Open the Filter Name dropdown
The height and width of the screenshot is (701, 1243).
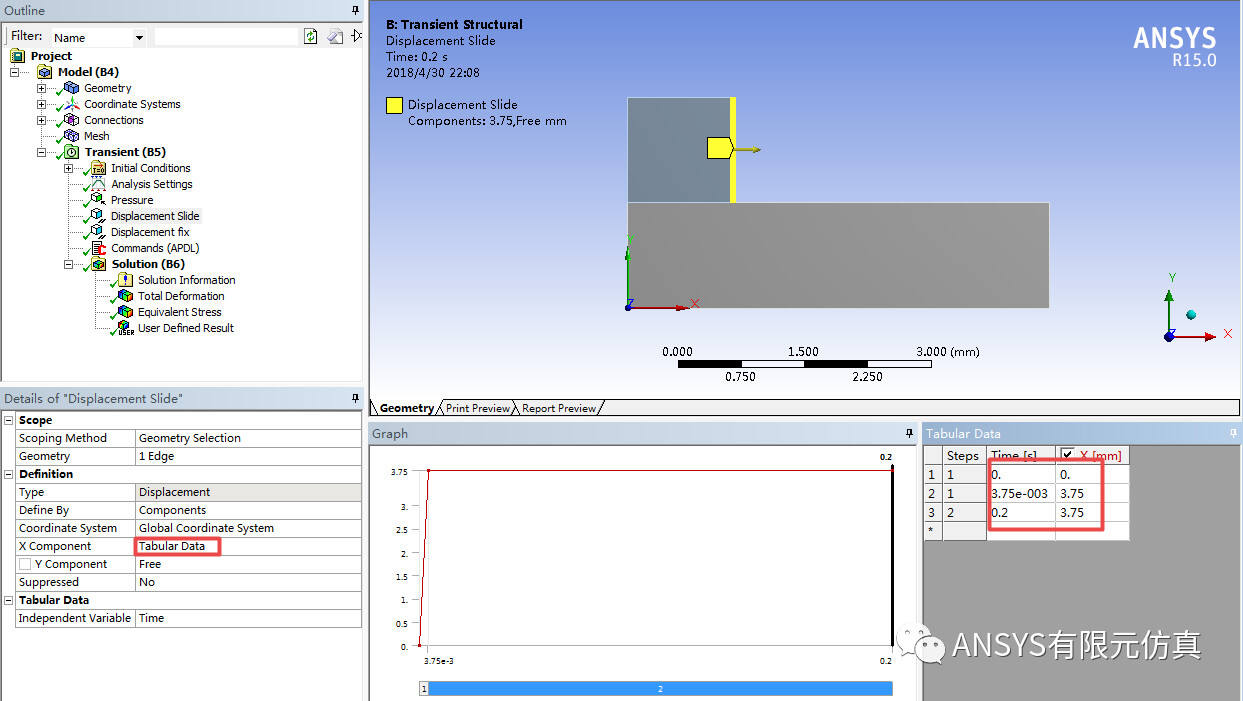coord(139,37)
